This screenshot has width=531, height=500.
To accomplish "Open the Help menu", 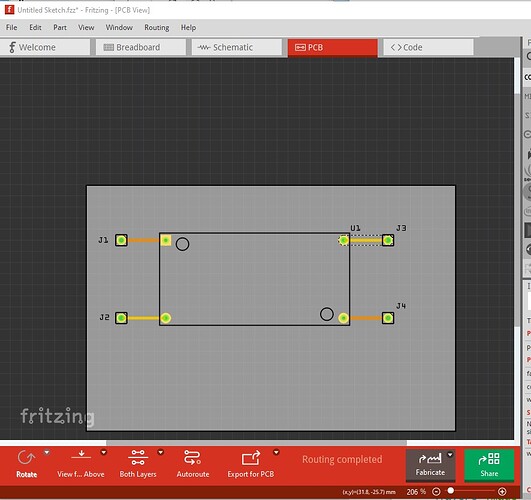I will click(x=188, y=27).
